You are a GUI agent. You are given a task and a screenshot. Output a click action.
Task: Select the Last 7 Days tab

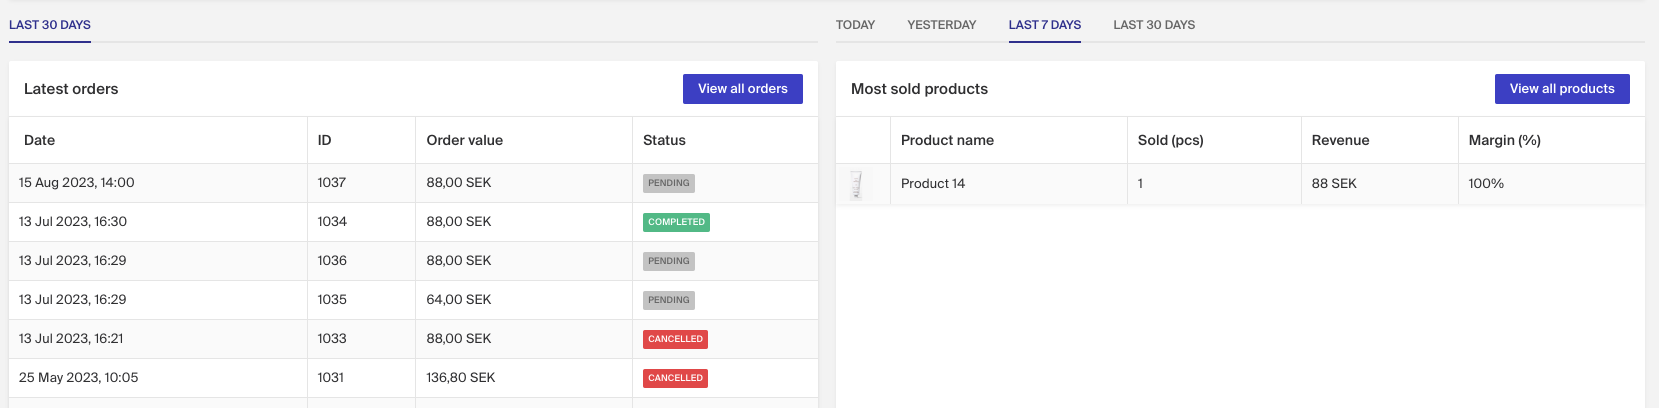(x=1045, y=25)
